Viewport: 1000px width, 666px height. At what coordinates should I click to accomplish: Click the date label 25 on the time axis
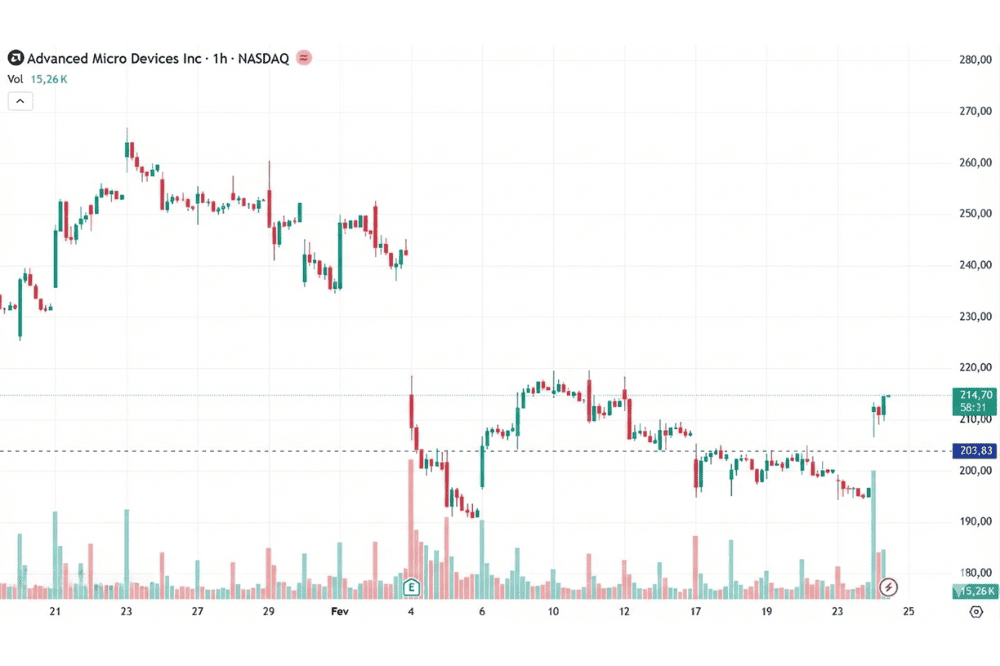tap(909, 611)
